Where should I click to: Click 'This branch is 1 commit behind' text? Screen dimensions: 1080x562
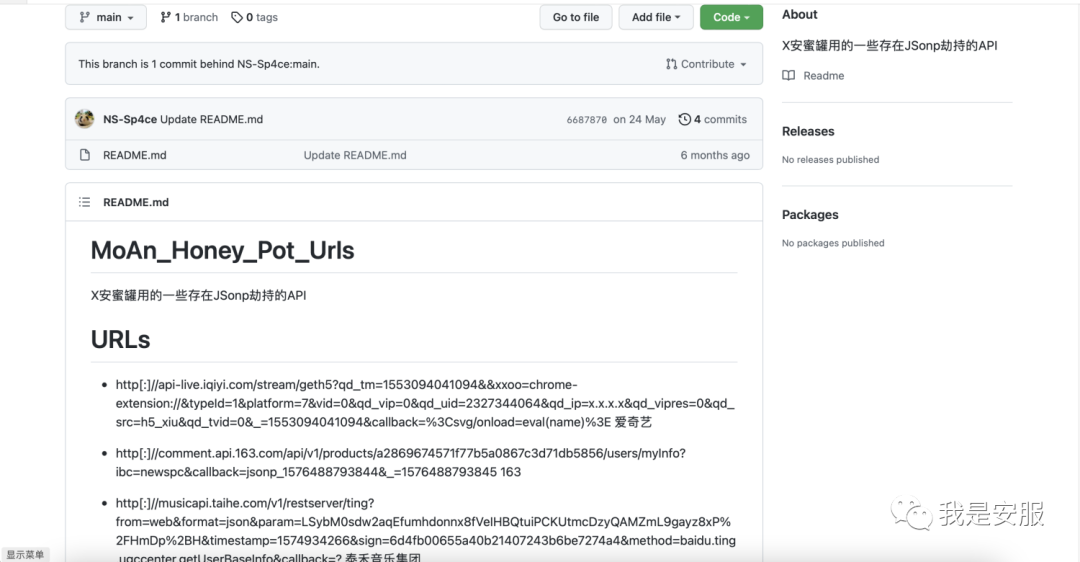tap(199, 64)
